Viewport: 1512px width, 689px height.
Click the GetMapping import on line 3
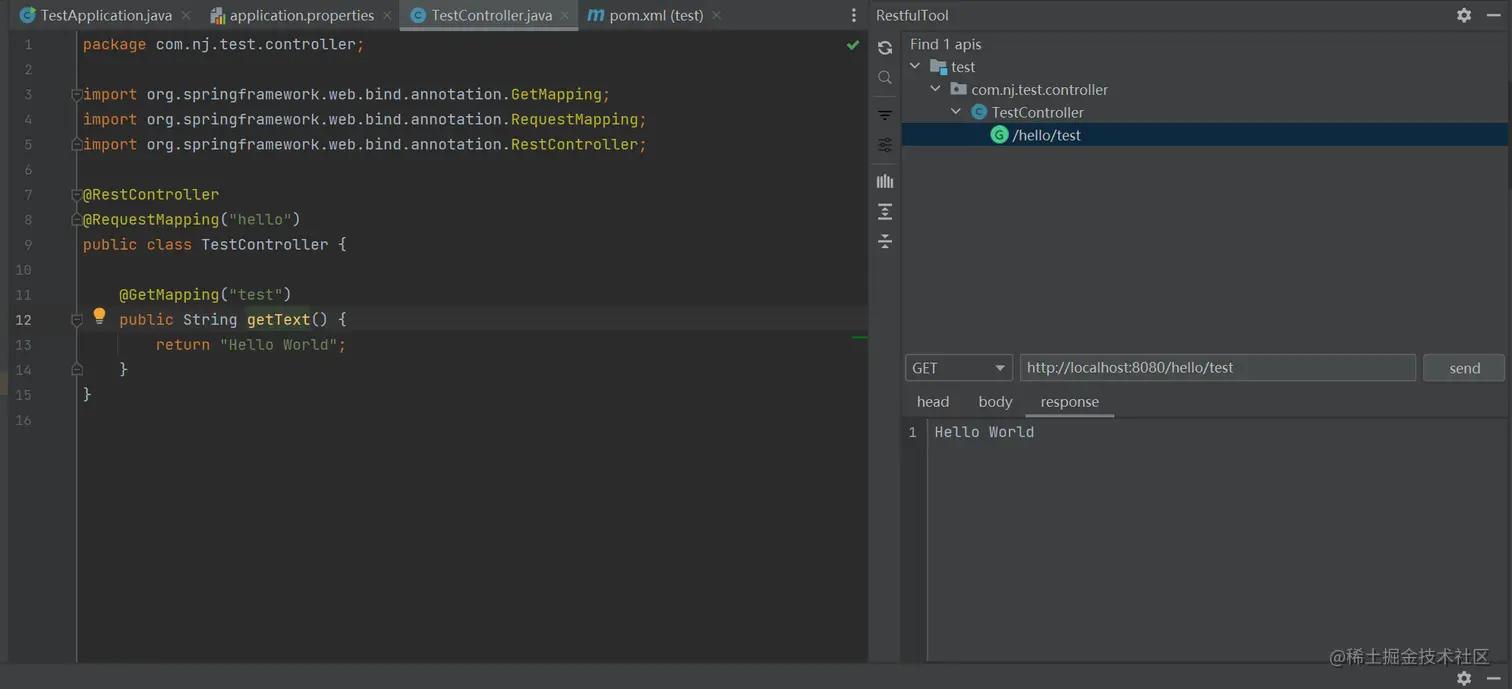(x=556, y=95)
